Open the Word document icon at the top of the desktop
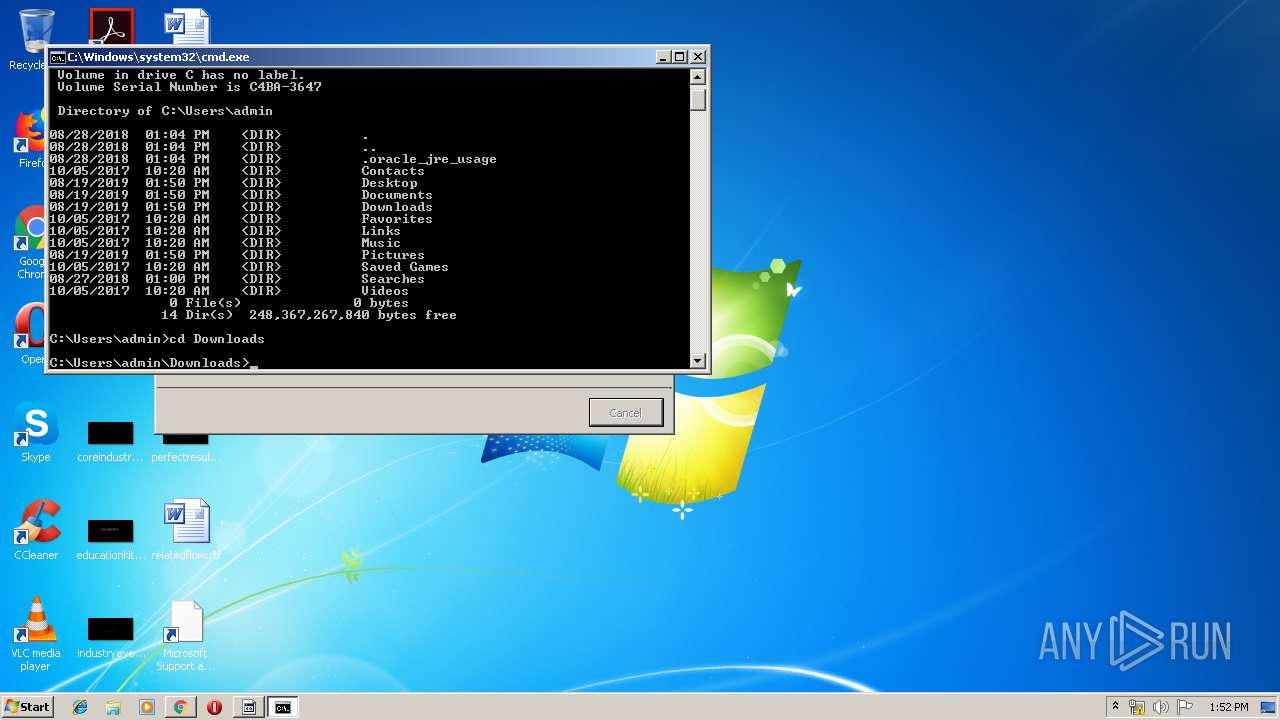Screen dimensions: 1280x720 (187, 28)
